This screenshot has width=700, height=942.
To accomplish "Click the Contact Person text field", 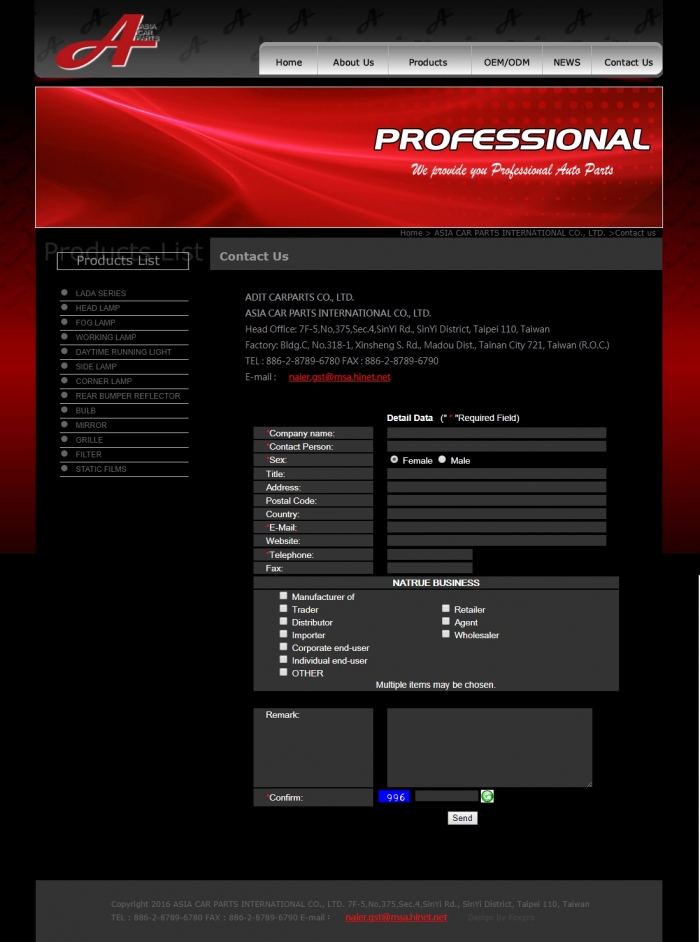I will coord(496,446).
